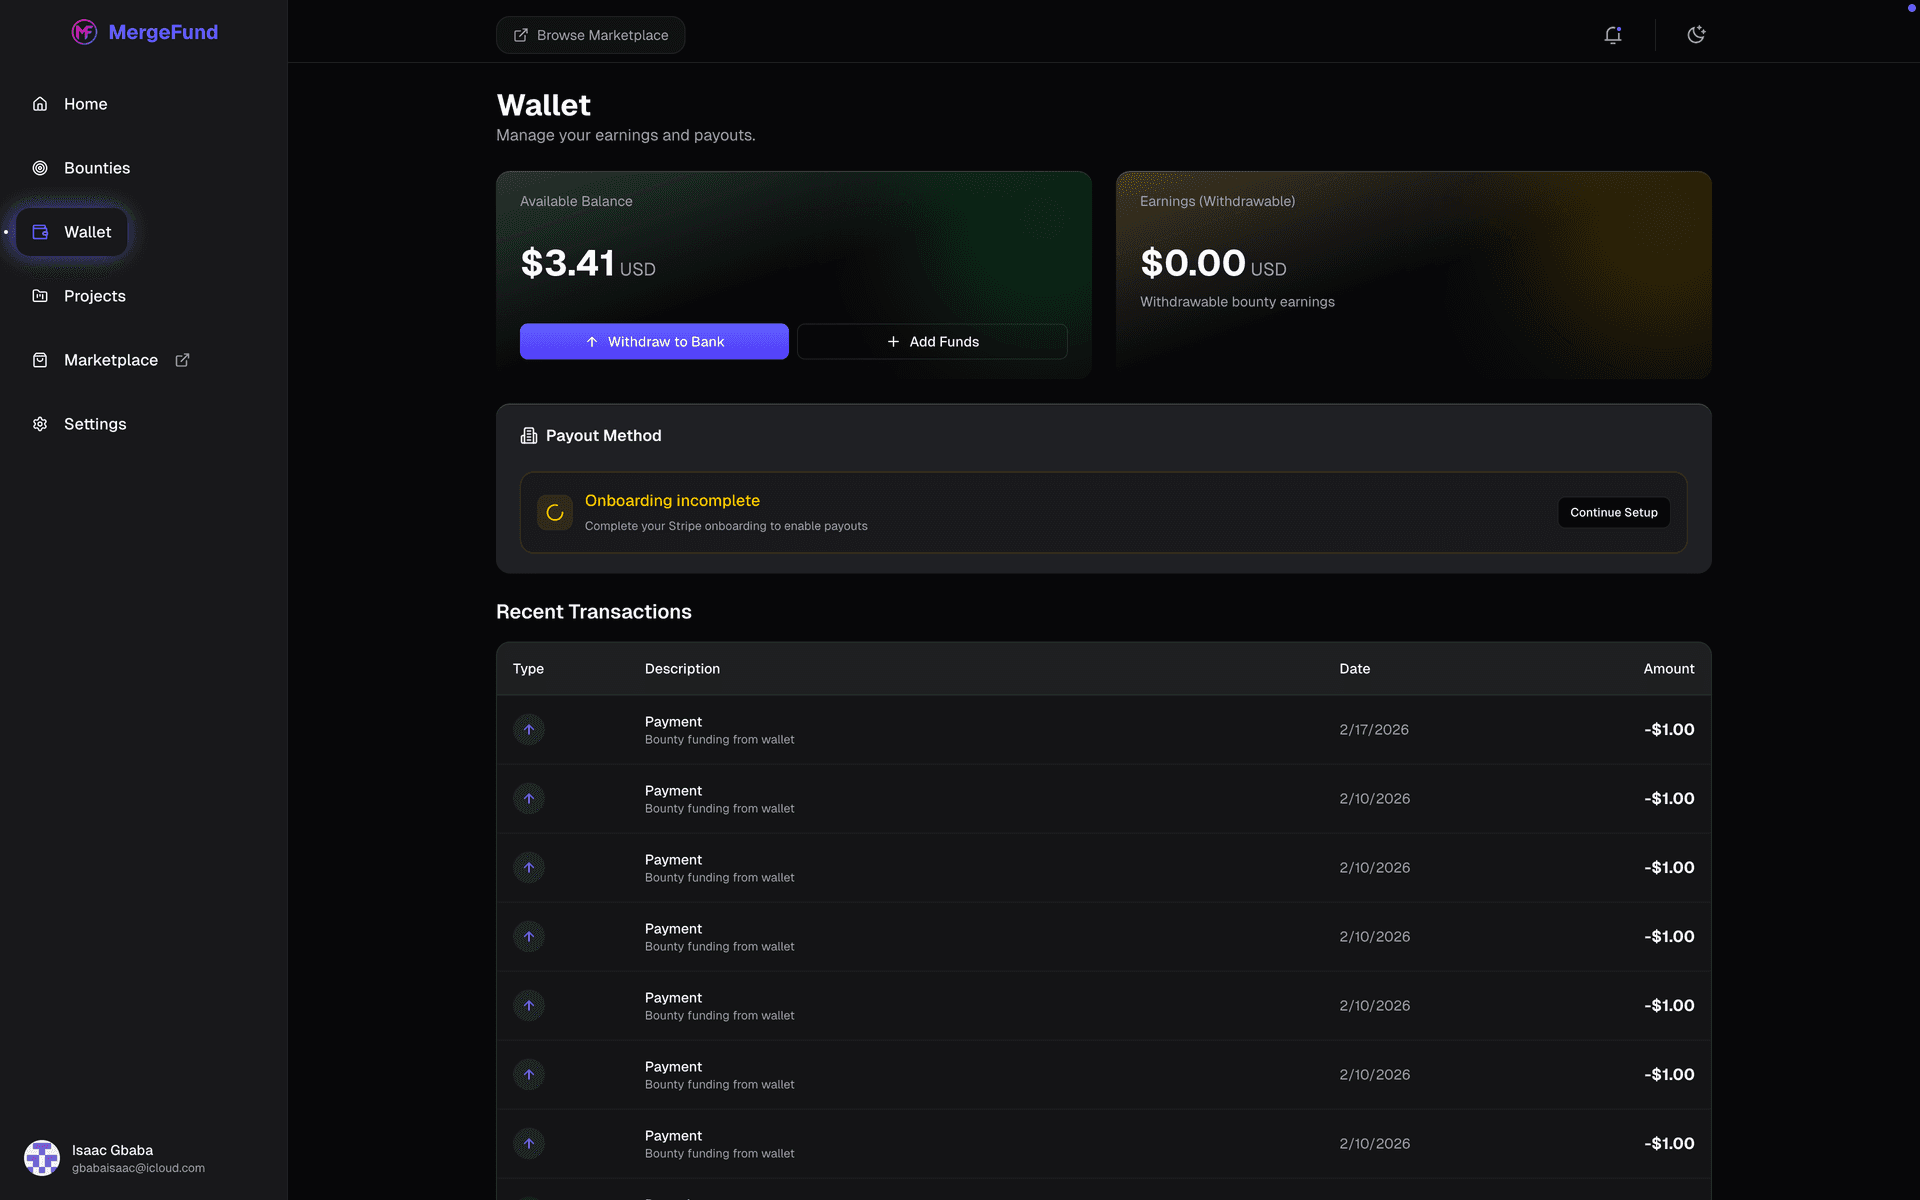Screen dimensions: 1920x1200
Task: Click the Payout Method bank icon
Action: pyautogui.click(x=528, y=435)
